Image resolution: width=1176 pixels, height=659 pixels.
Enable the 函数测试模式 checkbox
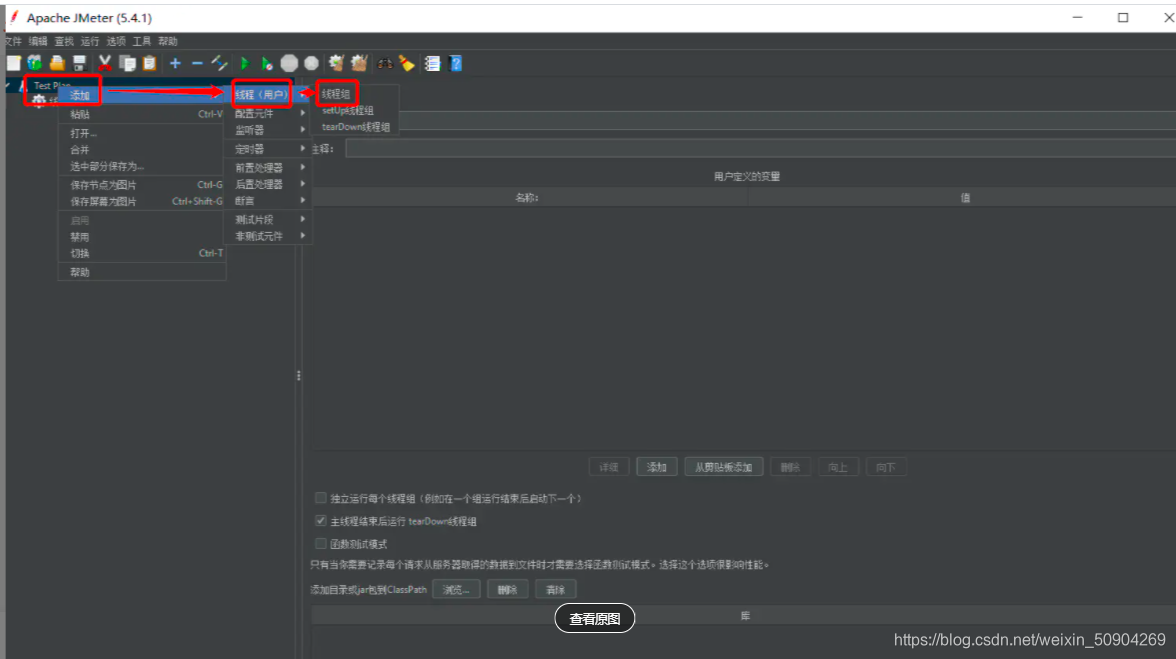point(321,544)
